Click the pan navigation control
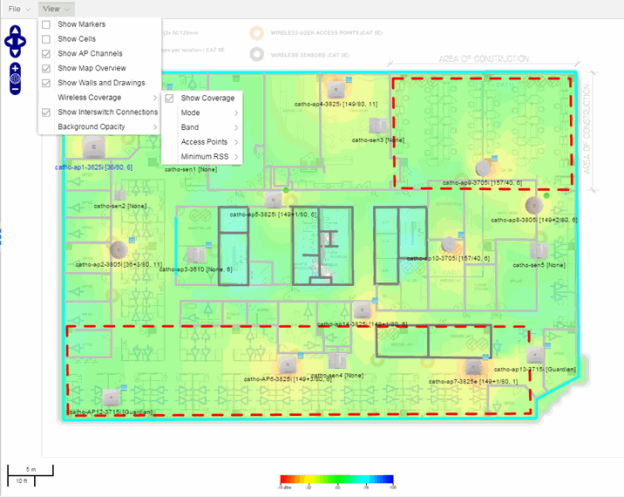The width and height of the screenshot is (624, 497). [x=16, y=41]
